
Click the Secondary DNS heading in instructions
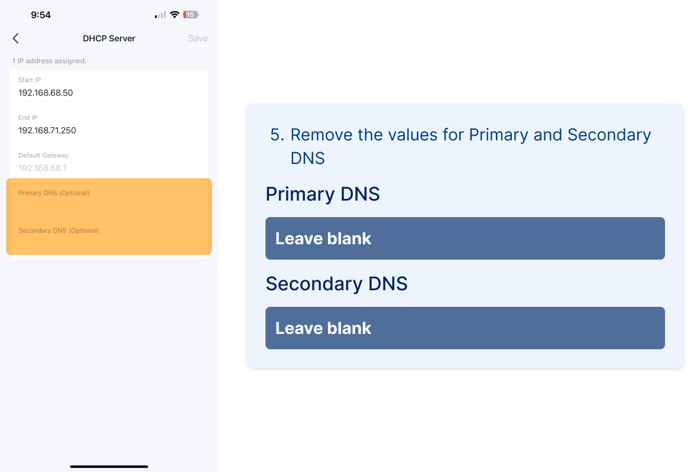(x=337, y=284)
